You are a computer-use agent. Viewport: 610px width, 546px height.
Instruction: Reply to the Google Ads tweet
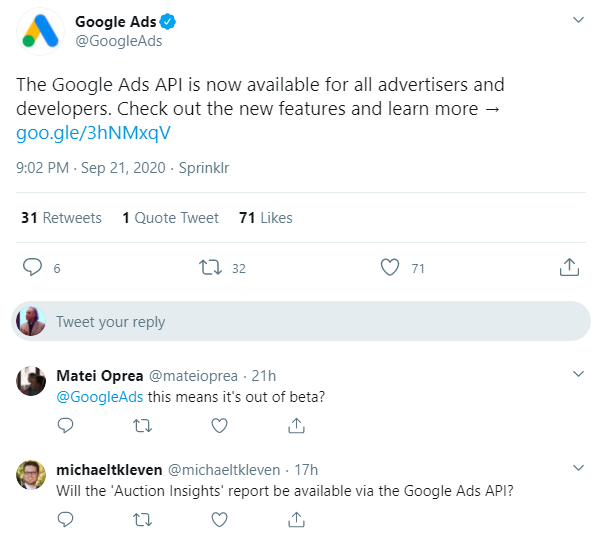click(33, 267)
